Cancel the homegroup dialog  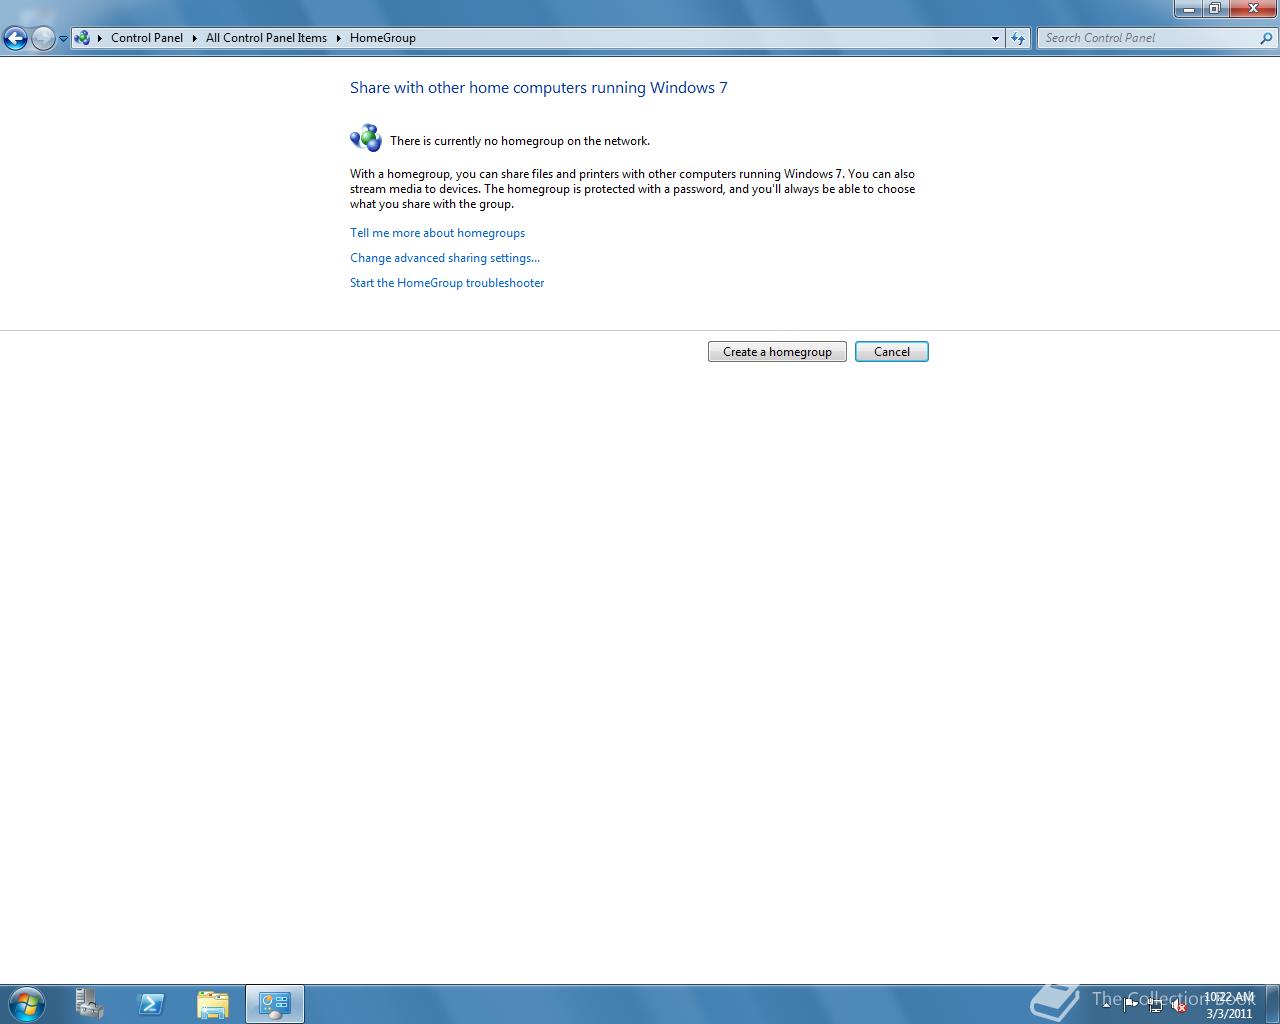tap(892, 352)
